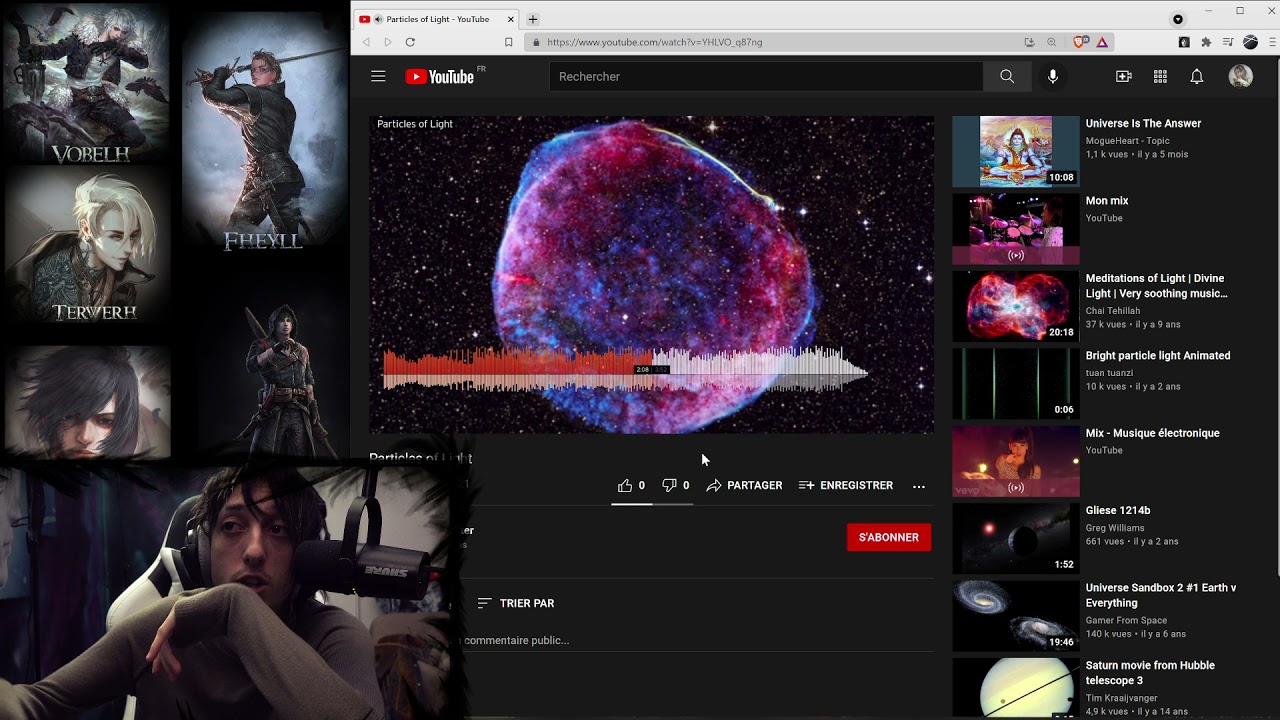Click the Greg Williams channel name

[1117, 528]
